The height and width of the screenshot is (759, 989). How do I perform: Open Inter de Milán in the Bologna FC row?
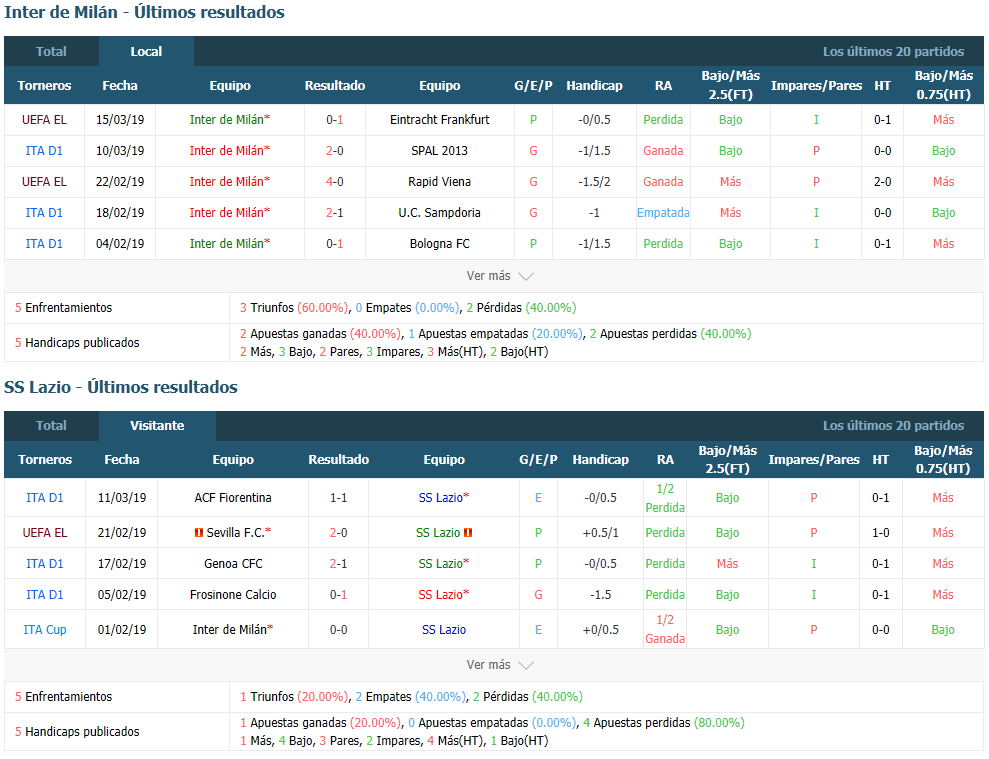click(226, 244)
